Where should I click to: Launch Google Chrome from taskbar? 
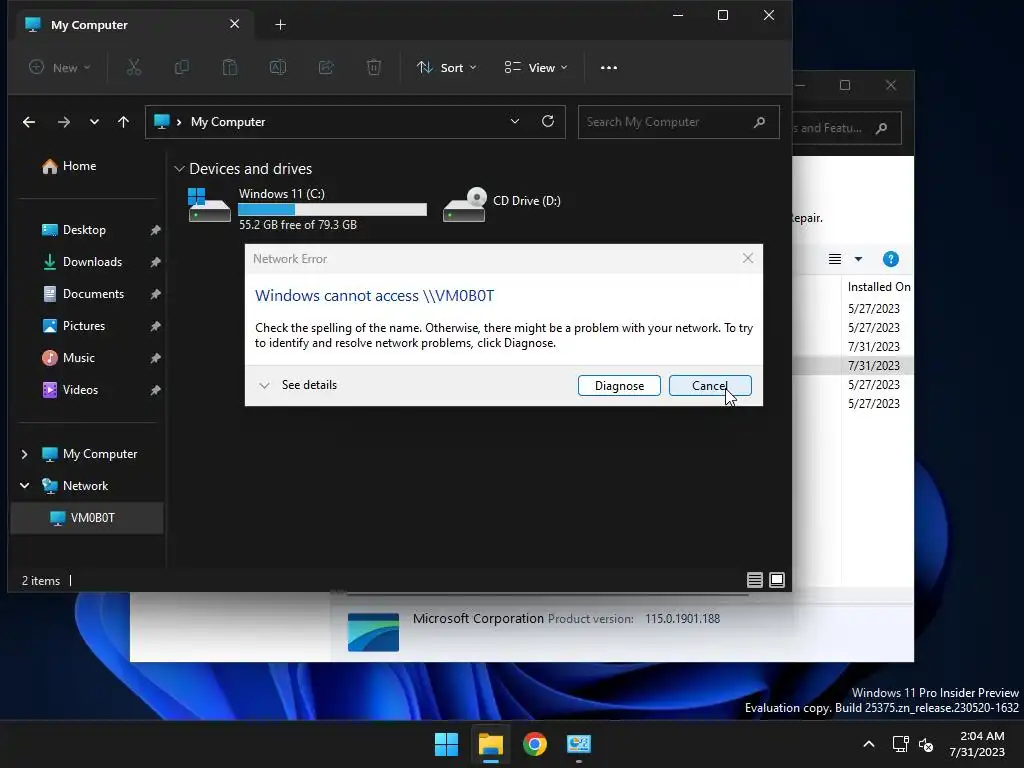(534, 744)
